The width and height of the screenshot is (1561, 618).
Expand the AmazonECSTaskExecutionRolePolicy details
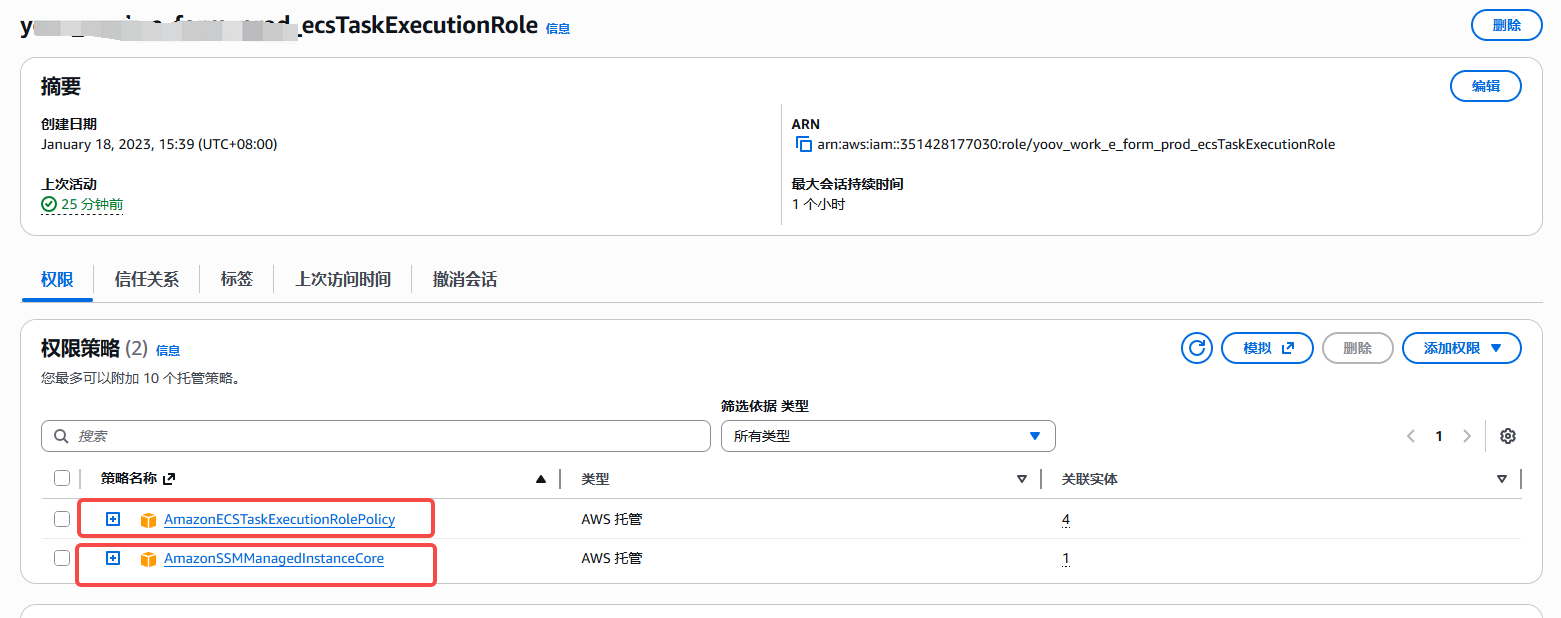pyautogui.click(x=113, y=519)
